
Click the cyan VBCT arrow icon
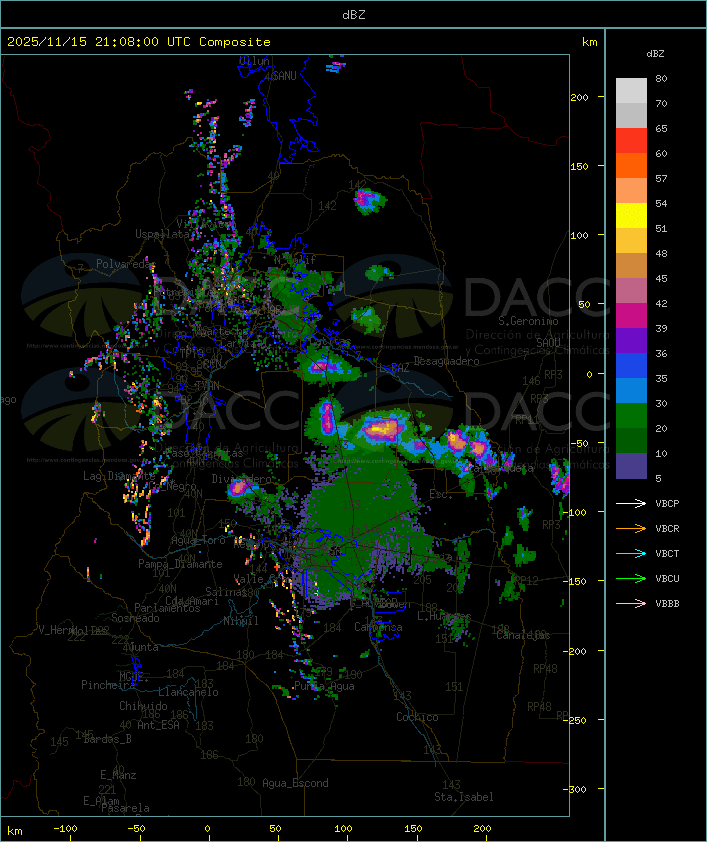point(631,554)
